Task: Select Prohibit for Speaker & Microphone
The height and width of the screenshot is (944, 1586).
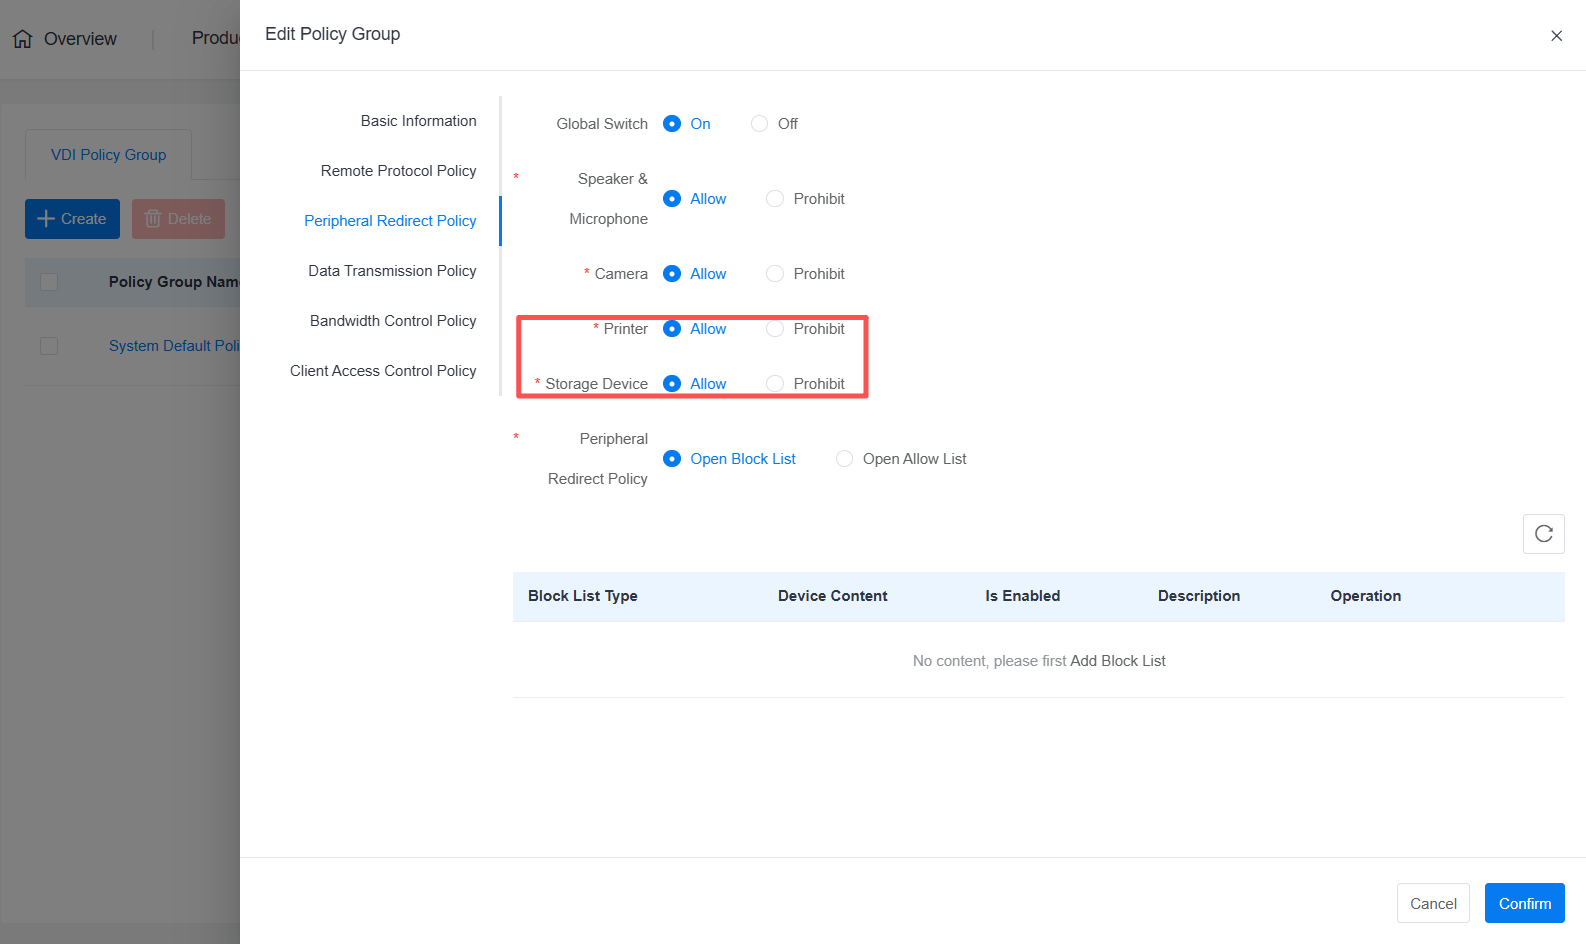Action: (x=775, y=199)
